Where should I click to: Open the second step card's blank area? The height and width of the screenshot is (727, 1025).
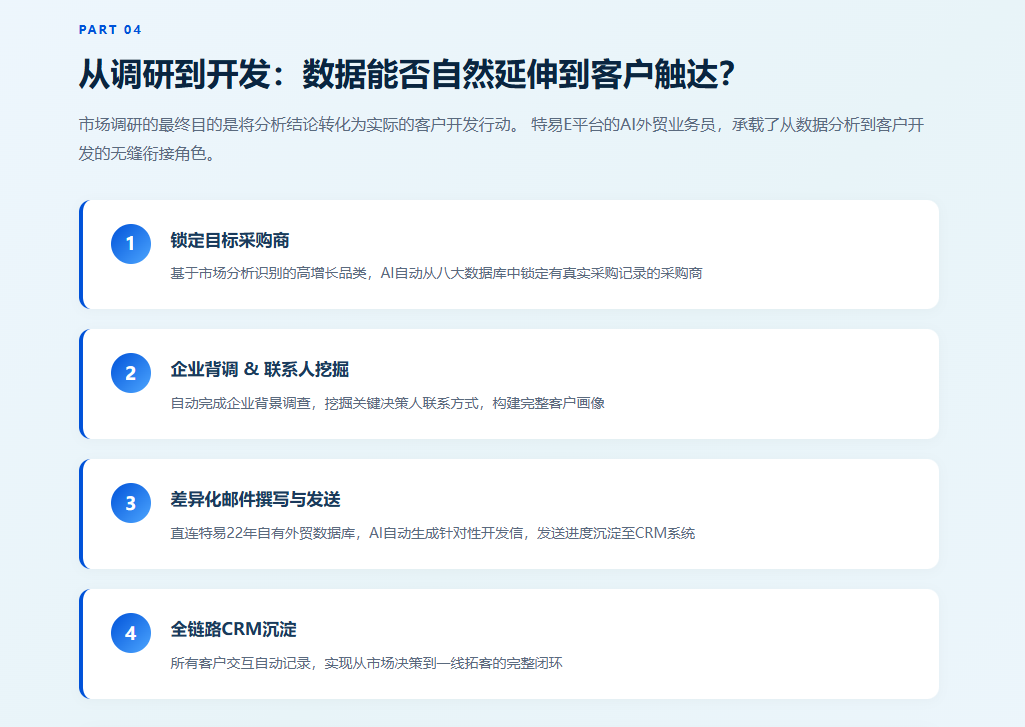coord(784,384)
